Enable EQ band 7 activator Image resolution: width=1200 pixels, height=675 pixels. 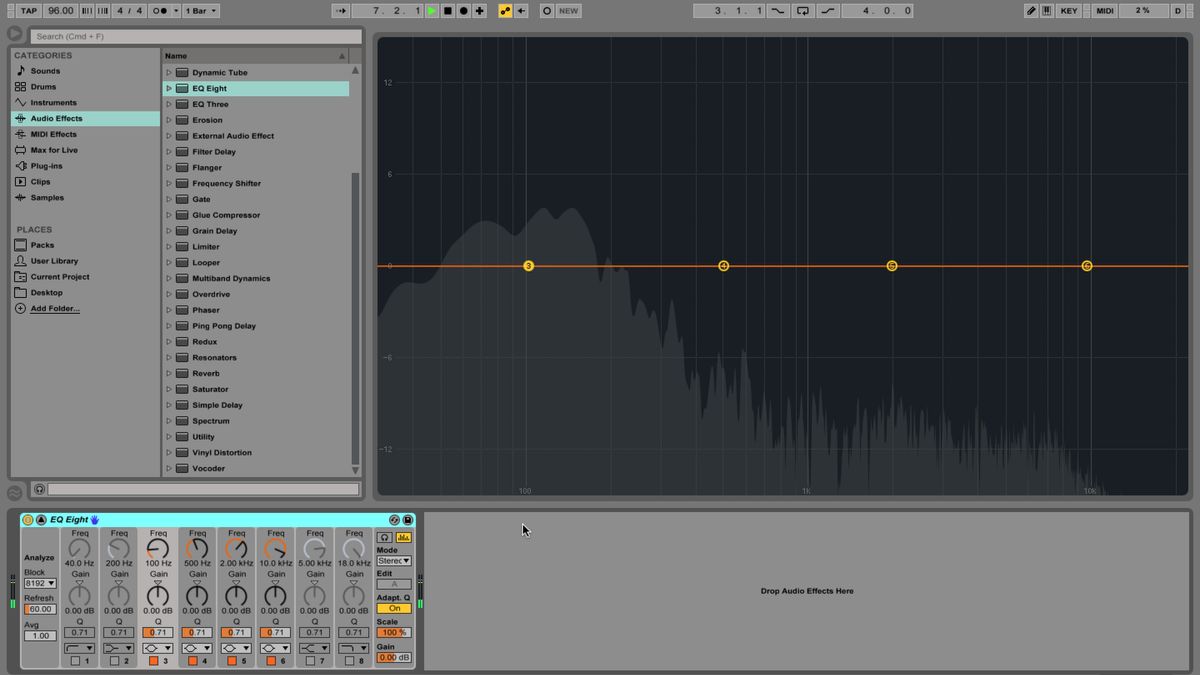coord(310,661)
